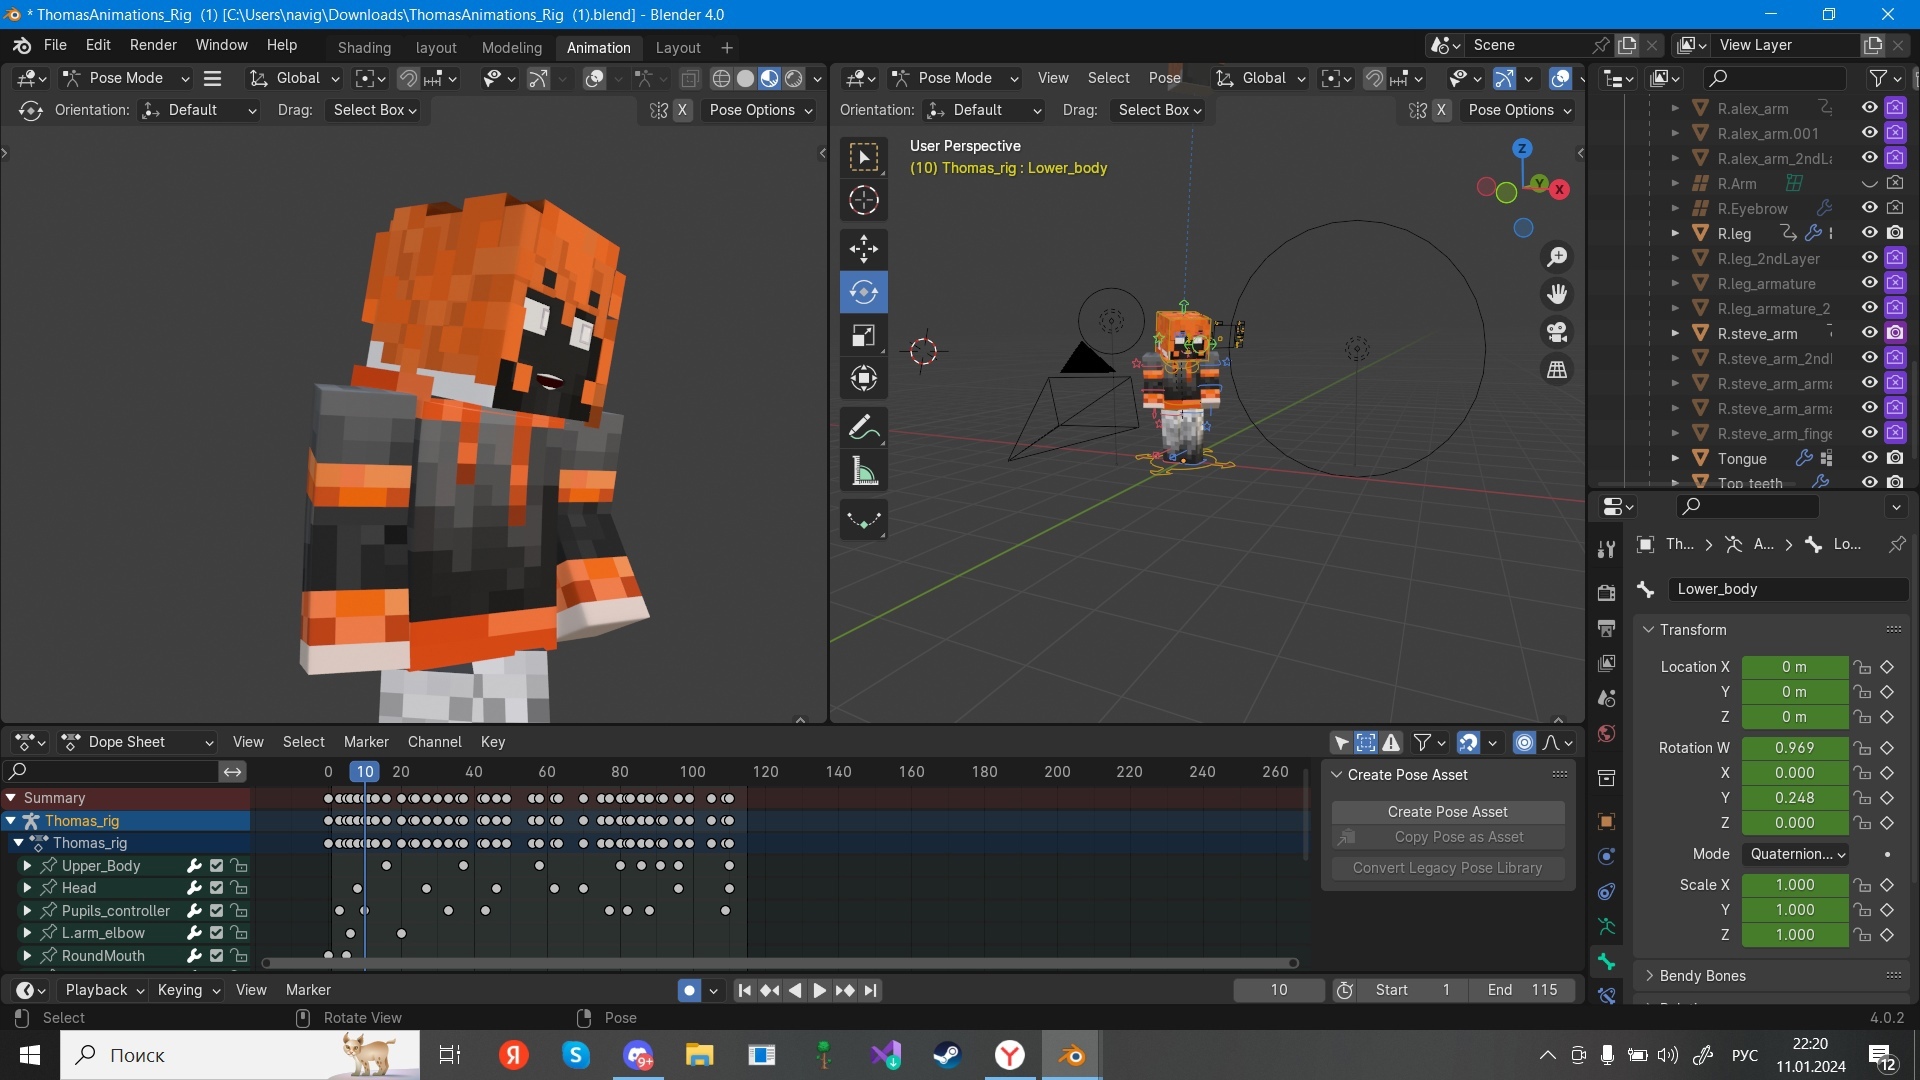Open the Dope Sheet mode dropdown
Viewport: 1920px width, 1080px height.
click(138, 742)
